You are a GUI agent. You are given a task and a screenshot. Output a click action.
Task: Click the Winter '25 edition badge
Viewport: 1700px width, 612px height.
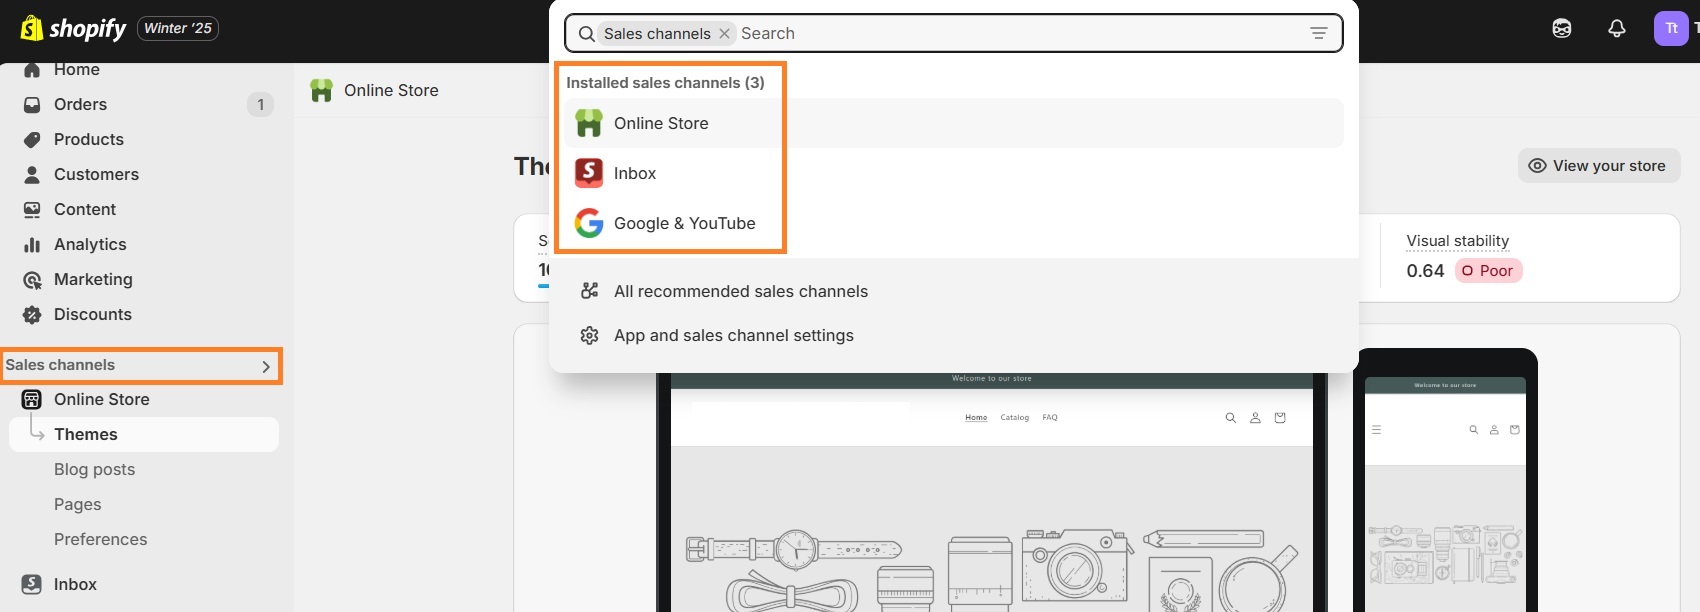click(x=178, y=28)
